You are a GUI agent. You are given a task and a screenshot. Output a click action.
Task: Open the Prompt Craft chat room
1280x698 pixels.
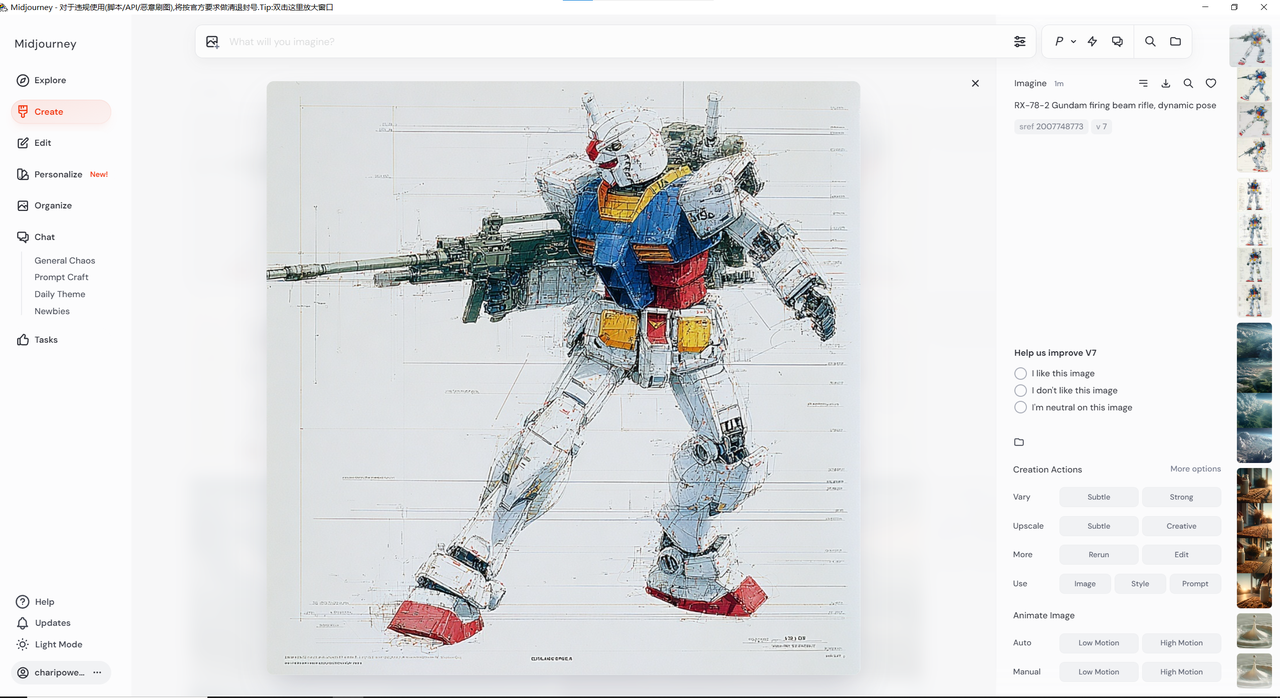62,277
